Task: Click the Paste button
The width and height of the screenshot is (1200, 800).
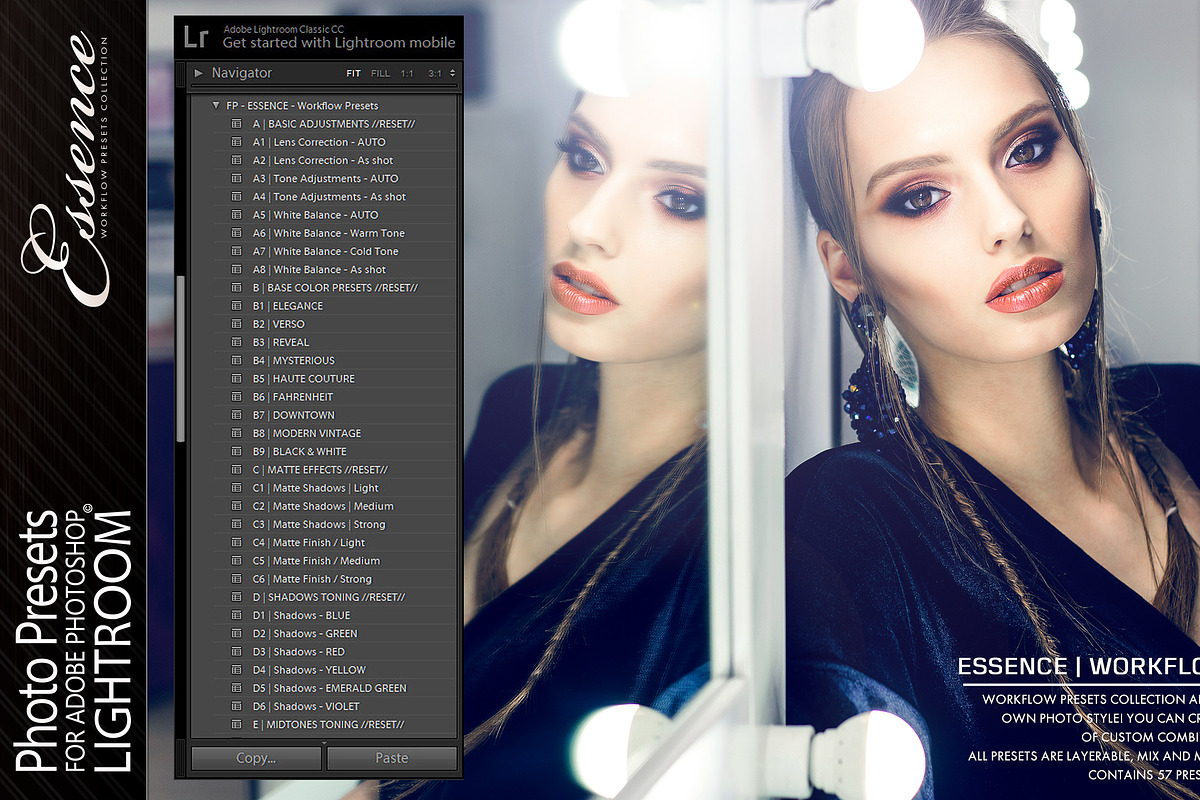Action: [392, 758]
